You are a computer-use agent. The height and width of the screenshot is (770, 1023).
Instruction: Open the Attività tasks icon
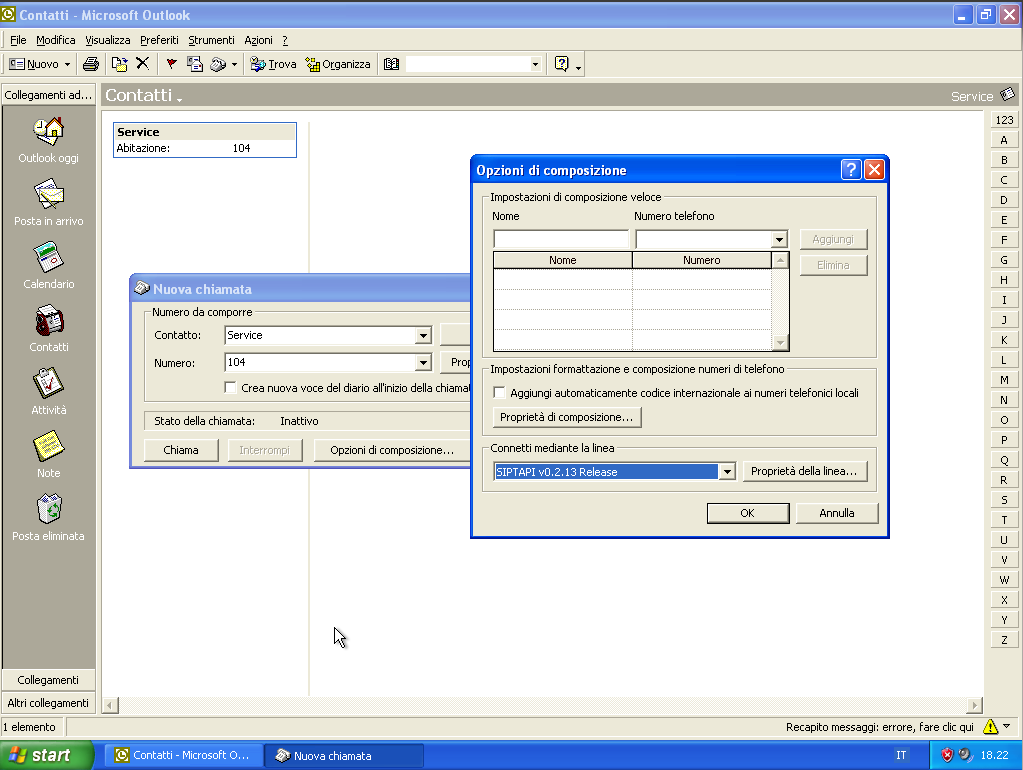point(48,383)
